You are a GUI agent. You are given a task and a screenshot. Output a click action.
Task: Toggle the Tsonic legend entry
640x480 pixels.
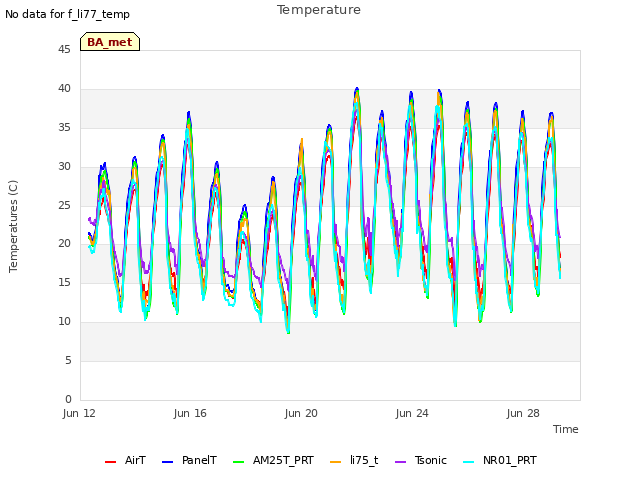[421, 460]
